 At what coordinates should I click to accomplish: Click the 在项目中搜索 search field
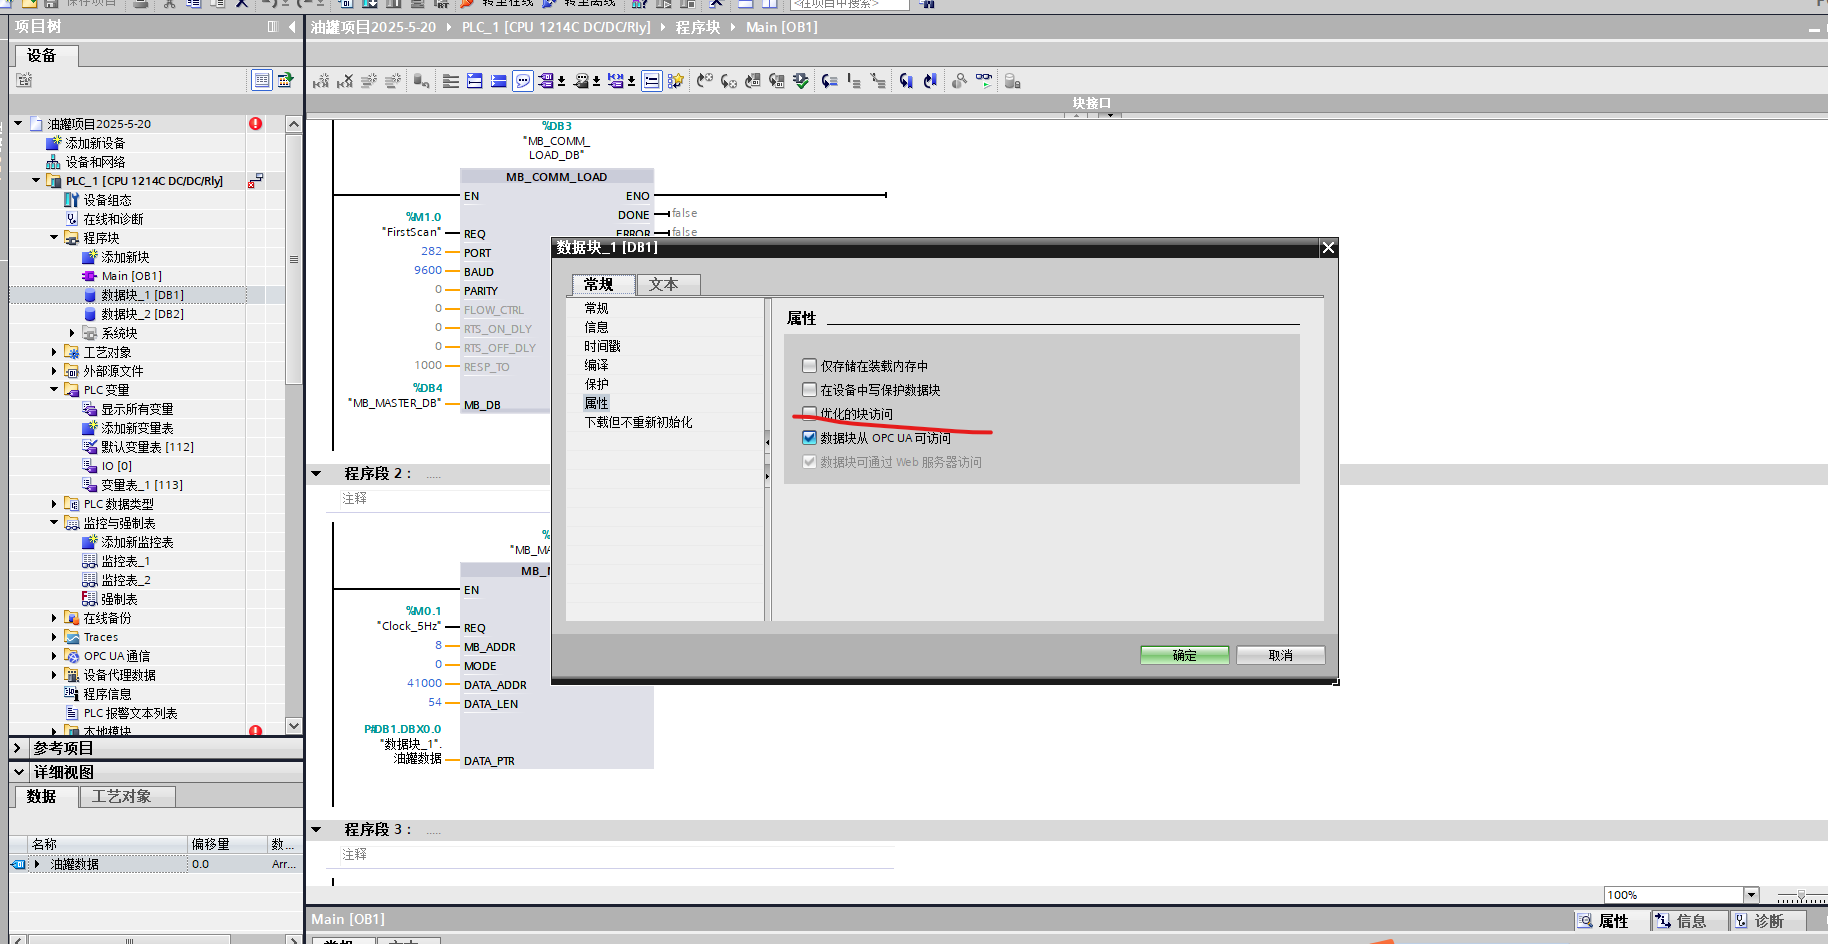848,3
